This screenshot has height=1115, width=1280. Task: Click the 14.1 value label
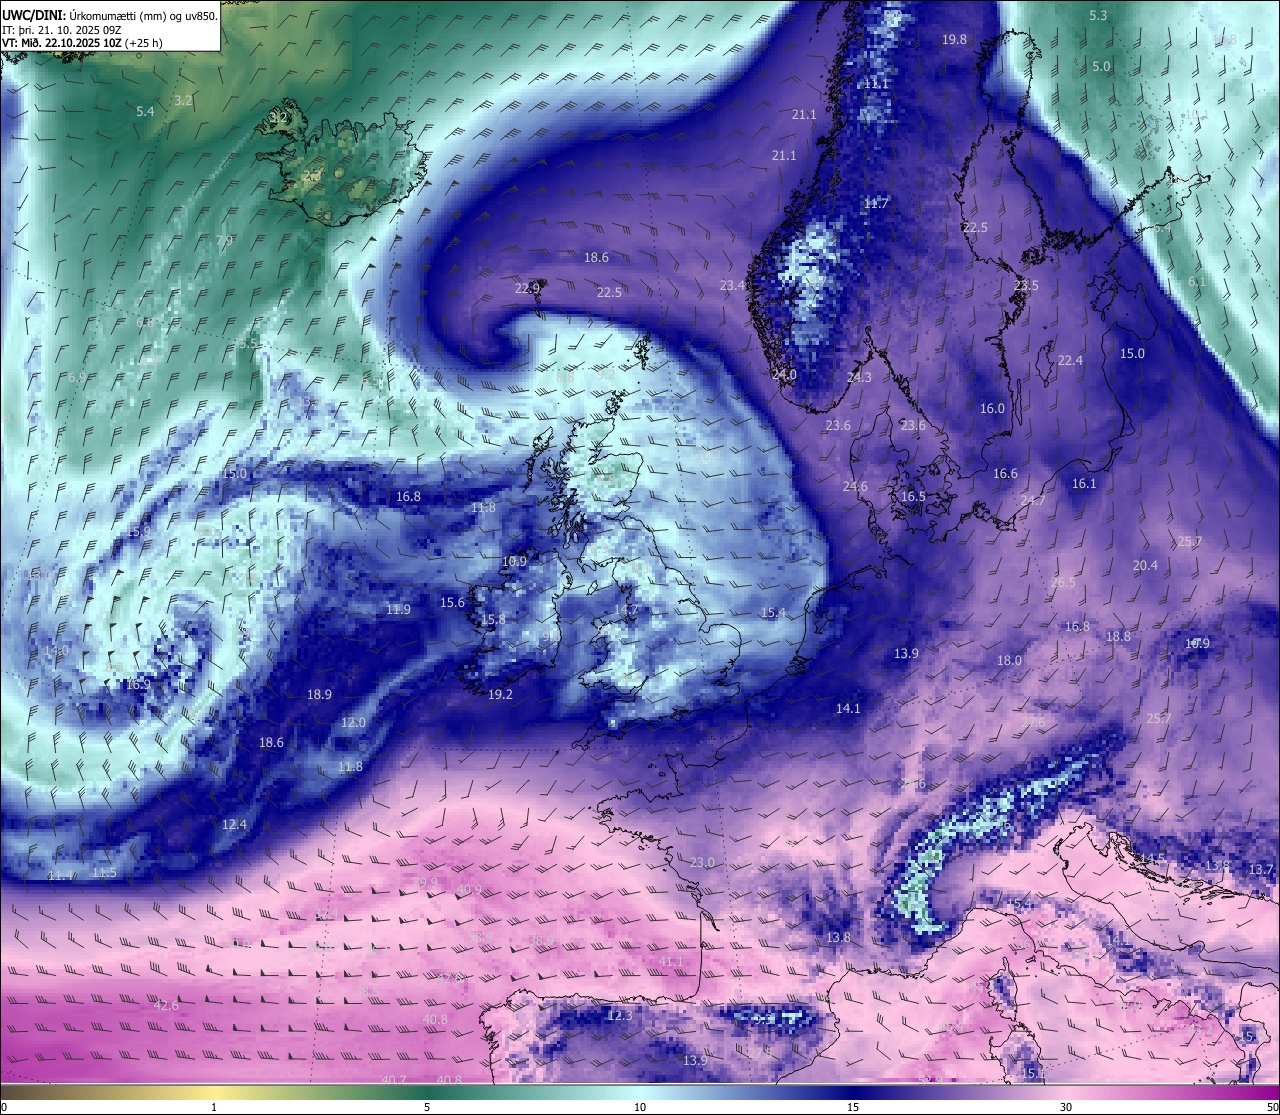[848, 708]
